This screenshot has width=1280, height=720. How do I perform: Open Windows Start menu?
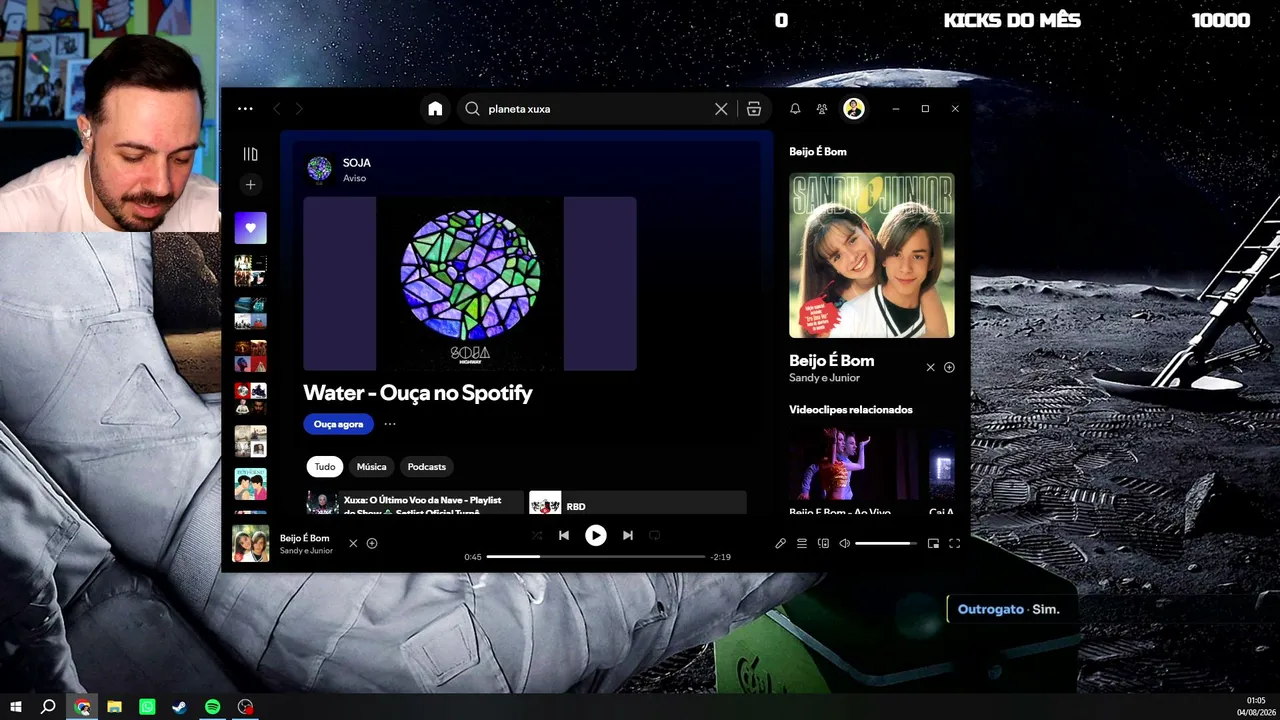[16, 707]
